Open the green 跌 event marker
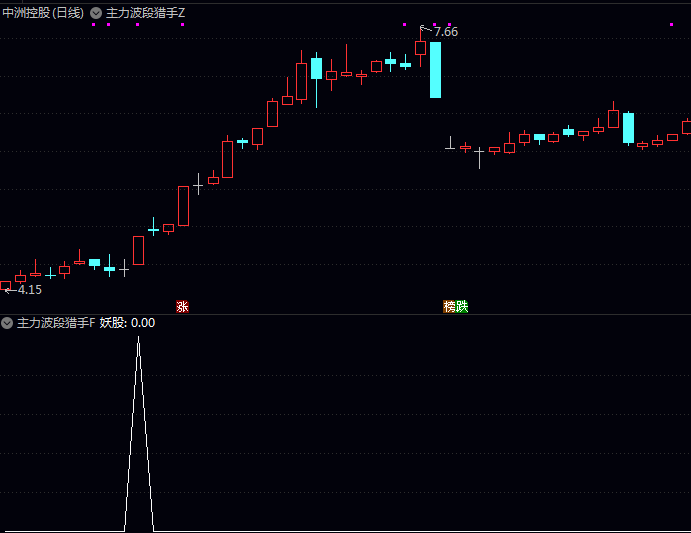 click(x=462, y=306)
